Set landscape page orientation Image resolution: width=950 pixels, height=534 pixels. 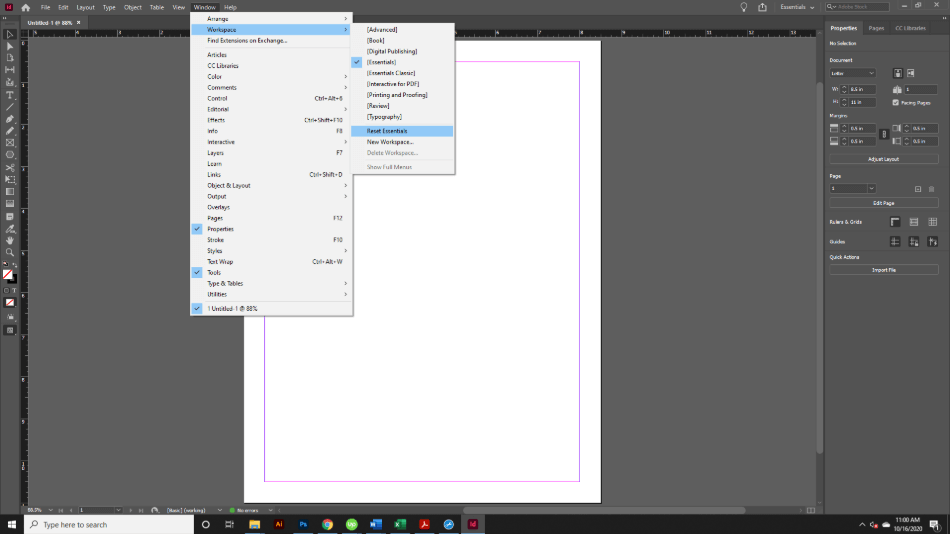click(911, 73)
